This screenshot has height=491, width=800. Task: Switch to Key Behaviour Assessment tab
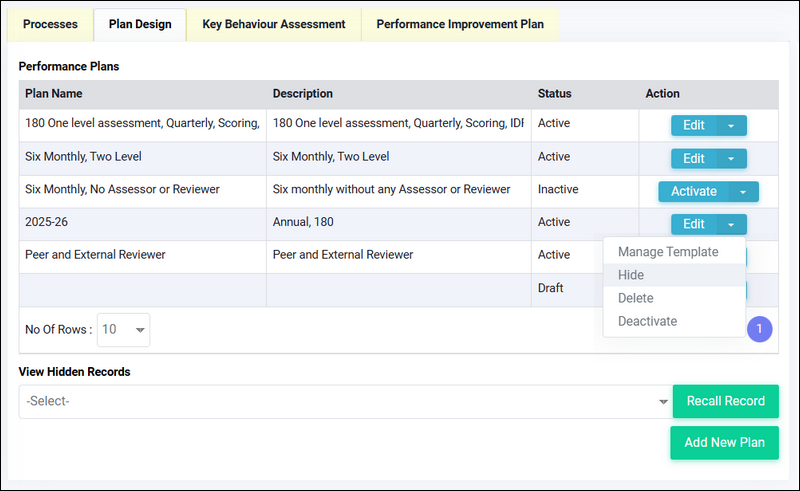(273, 24)
